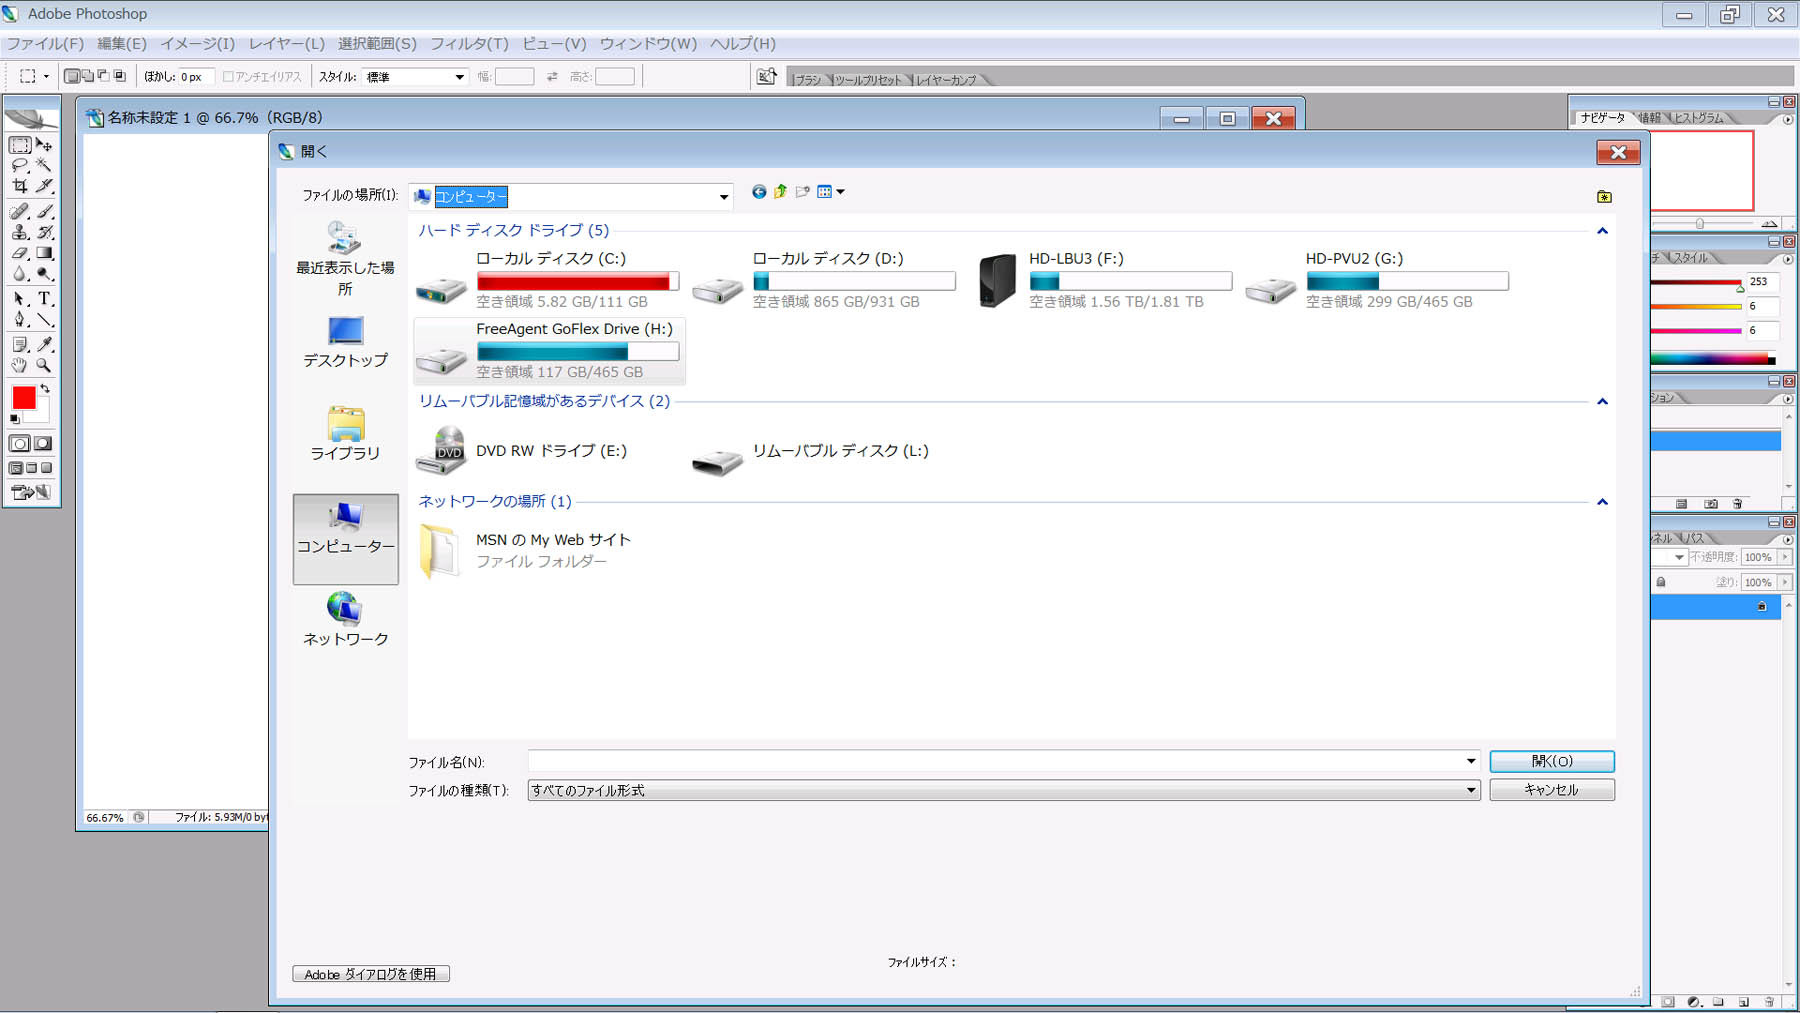Select the Healing Brush tool
The height and width of the screenshot is (1013, 1800).
coord(20,211)
